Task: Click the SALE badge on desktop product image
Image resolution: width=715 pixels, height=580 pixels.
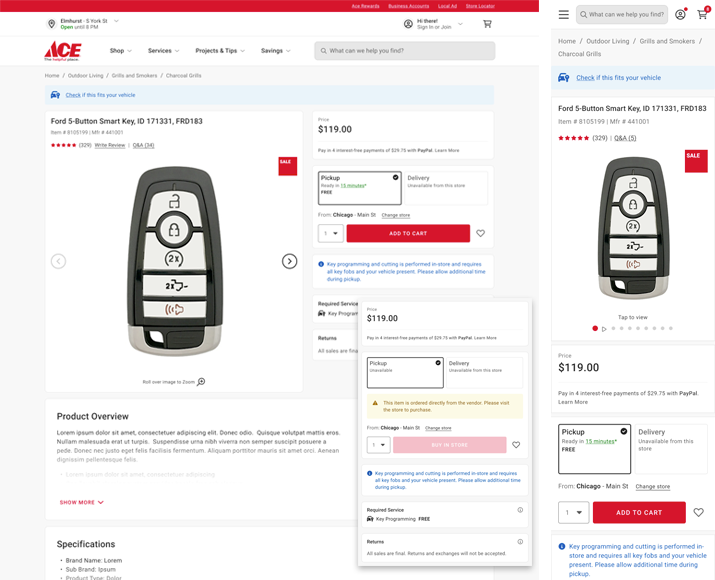Action: pyautogui.click(x=287, y=166)
